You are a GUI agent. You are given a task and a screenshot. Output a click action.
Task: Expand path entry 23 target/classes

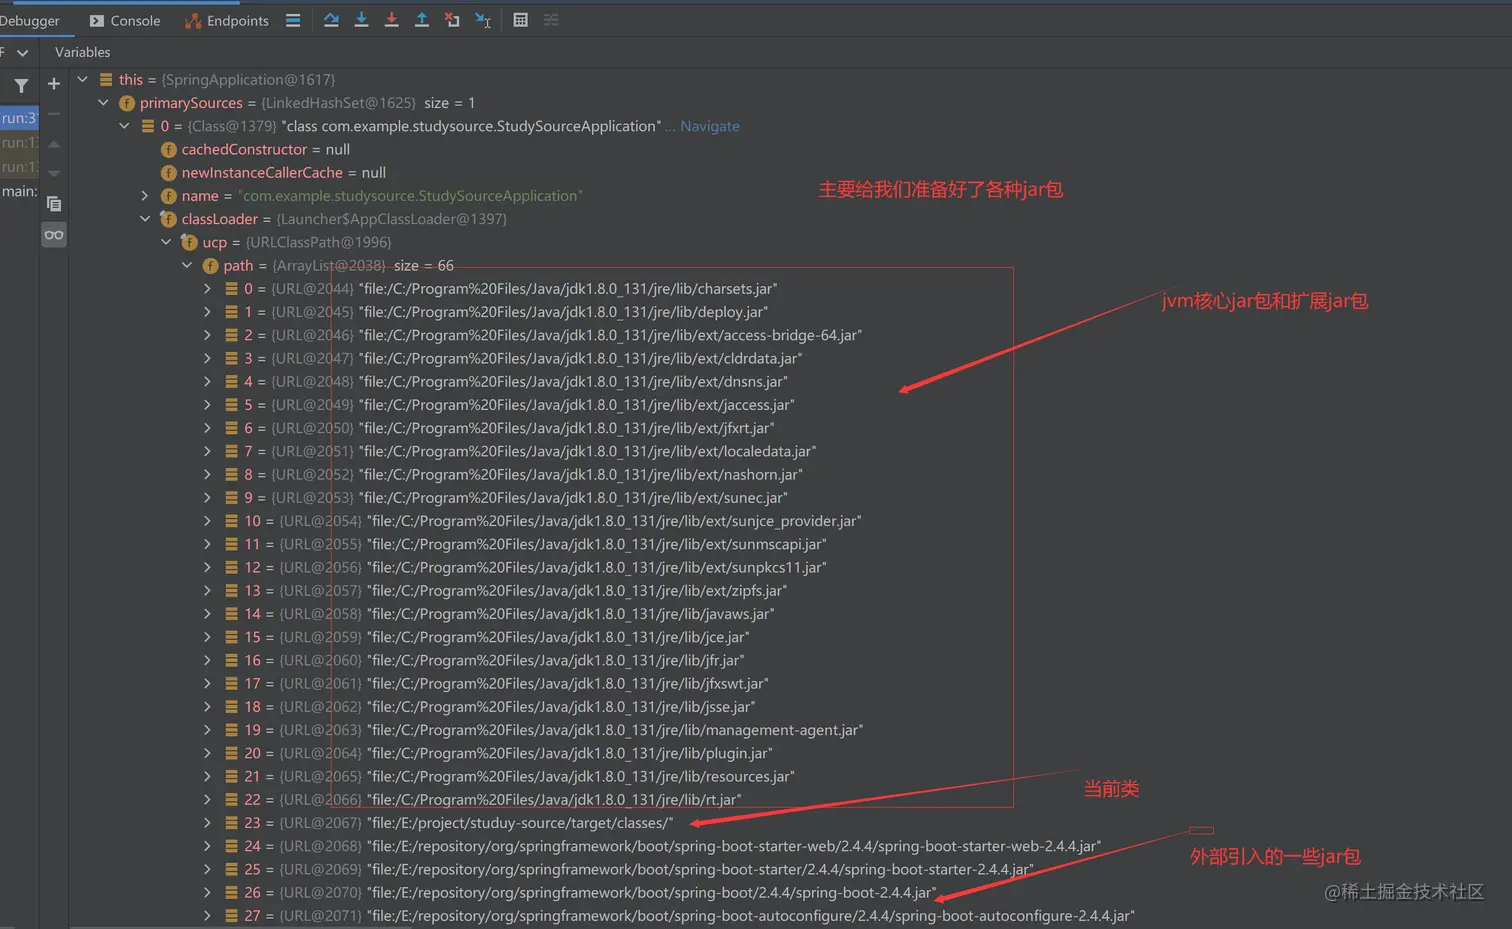(x=207, y=823)
